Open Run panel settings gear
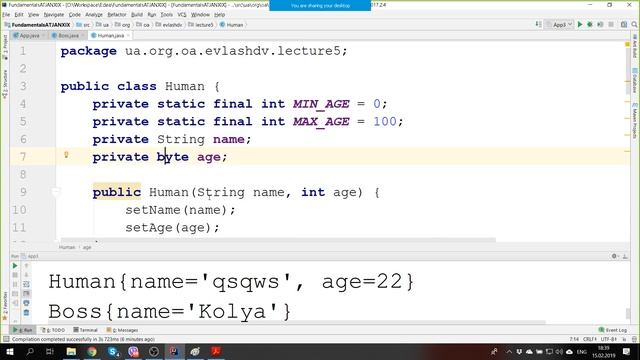Screen dimensions: 640x360 (x=615, y=256)
